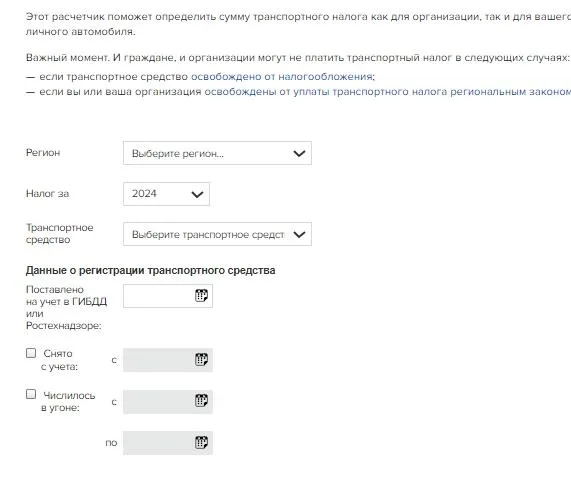Click the chevron arrow beside year 2024
This screenshot has width=571, height=478.
click(x=197, y=194)
